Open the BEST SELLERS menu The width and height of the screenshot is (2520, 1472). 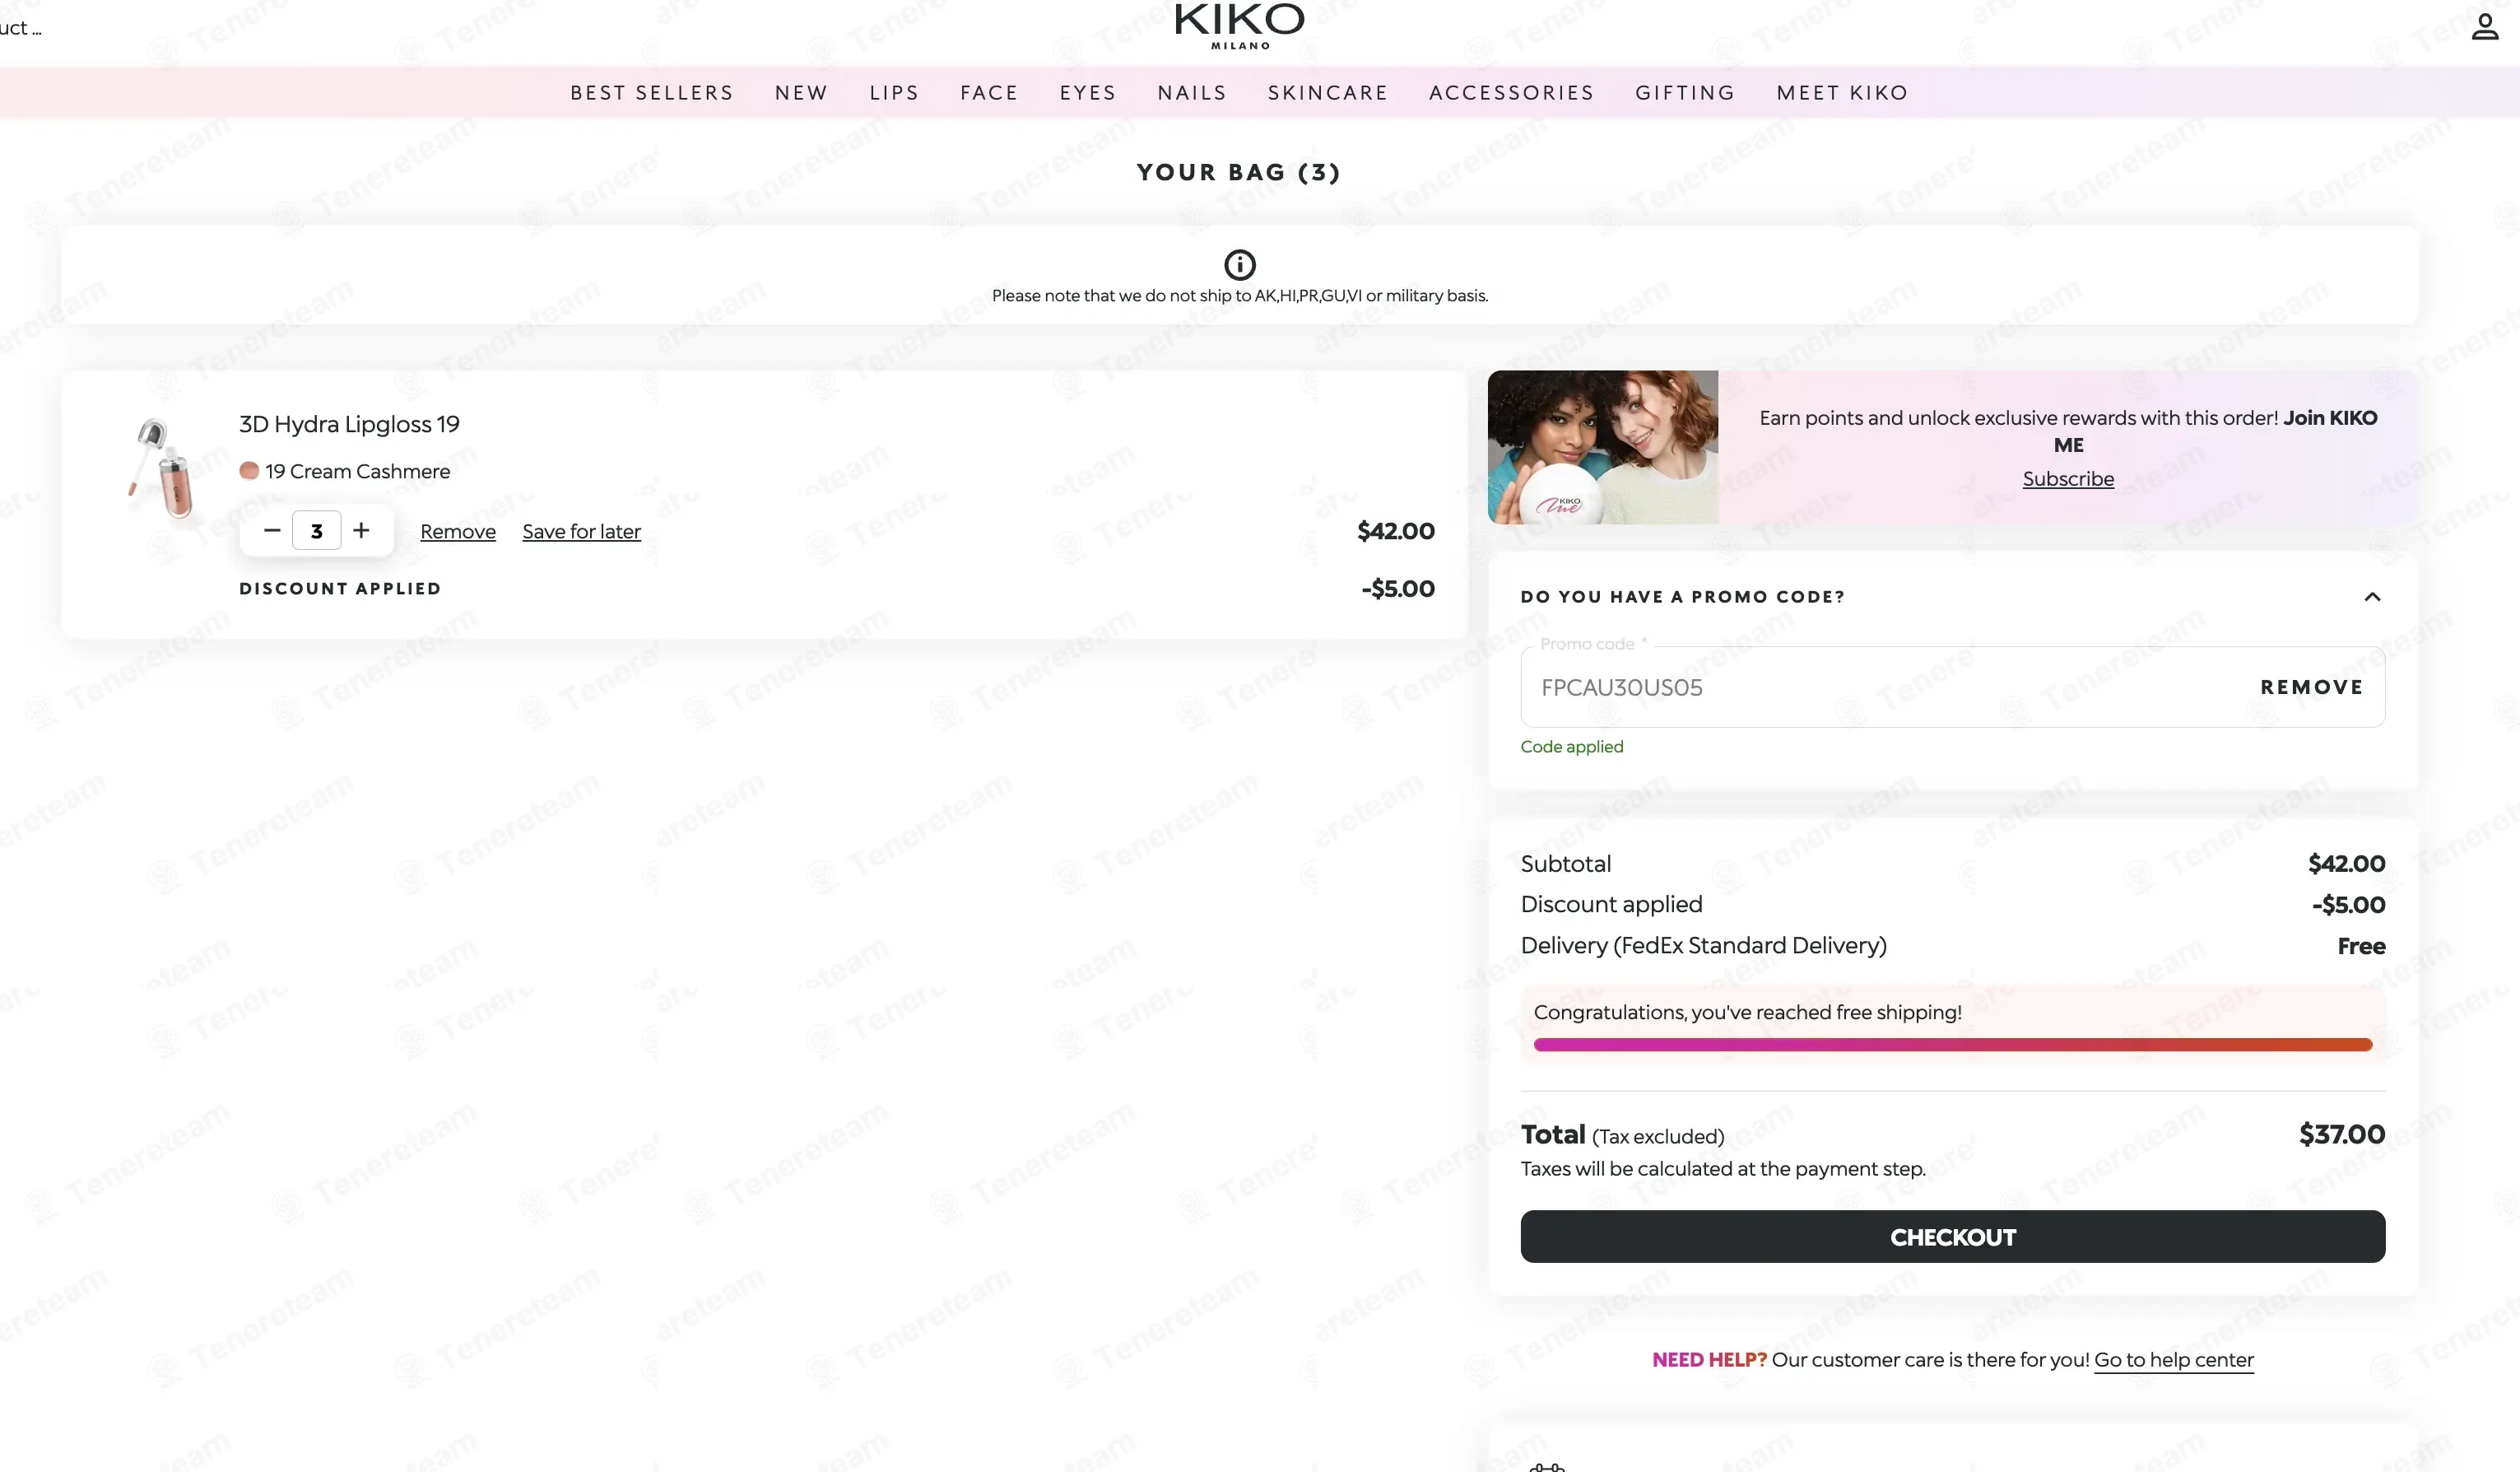pos(652,93)
